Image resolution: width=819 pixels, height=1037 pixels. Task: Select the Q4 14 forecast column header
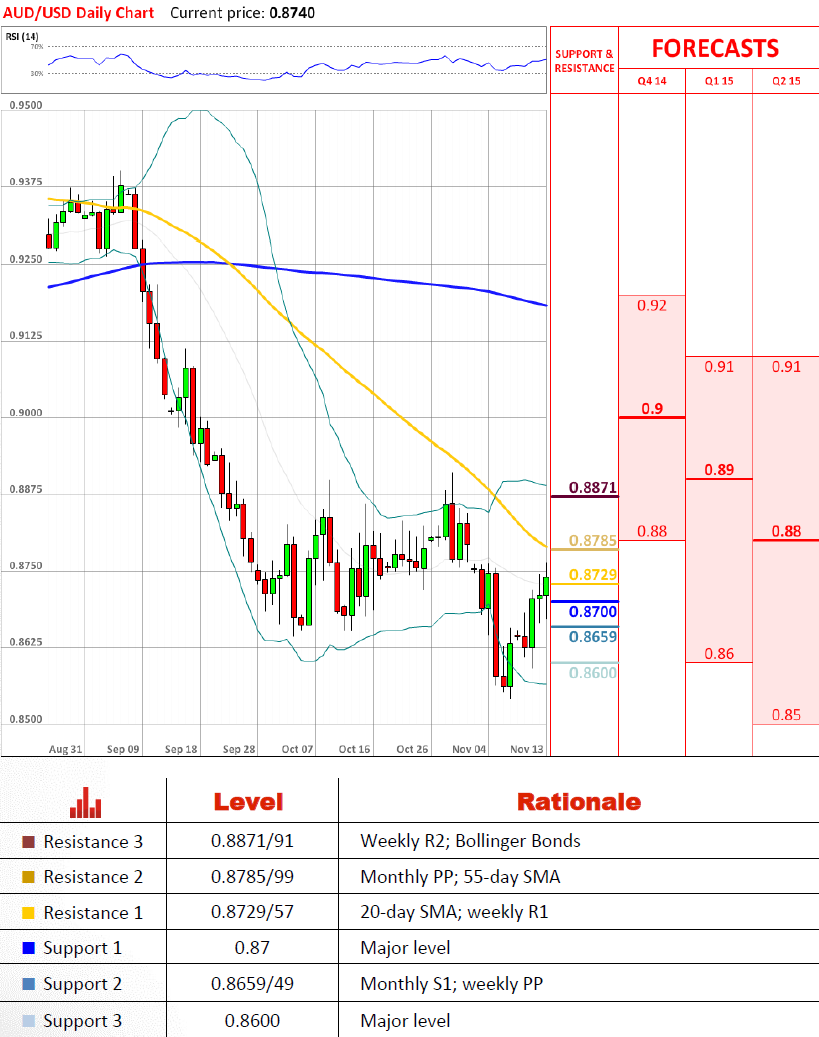(x=652, y=81)
